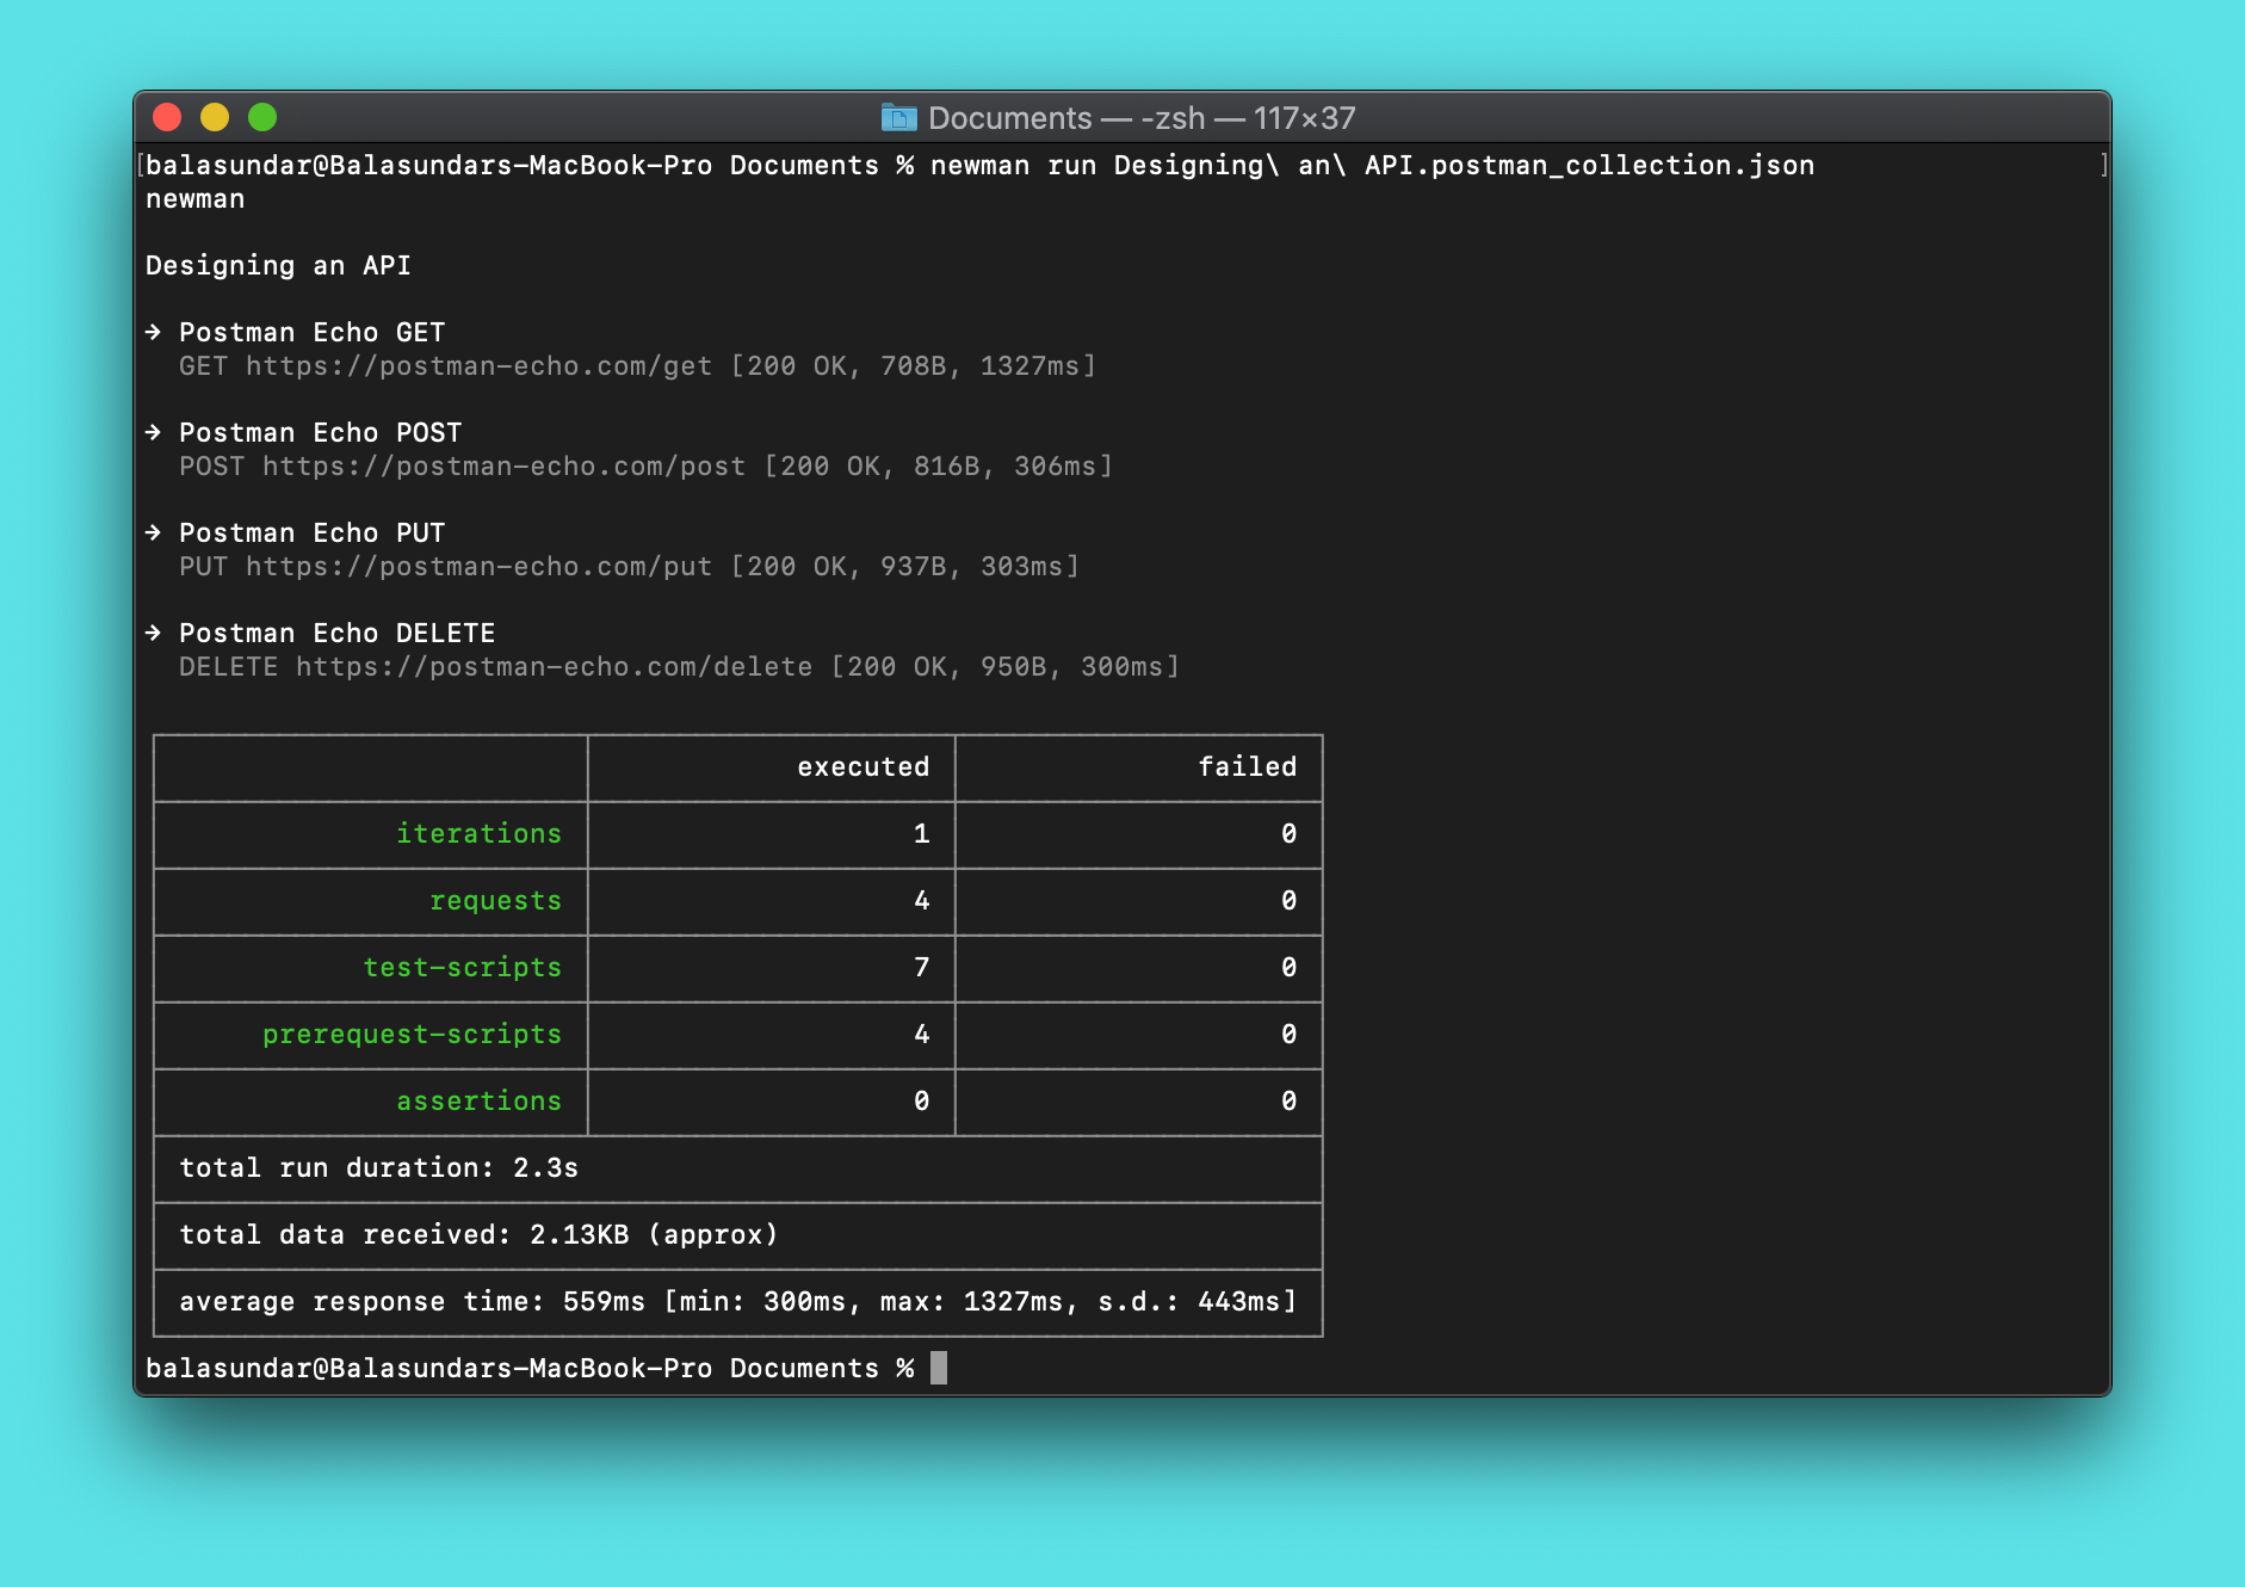Click the prerequest-scripts row label

point(412,1034)
